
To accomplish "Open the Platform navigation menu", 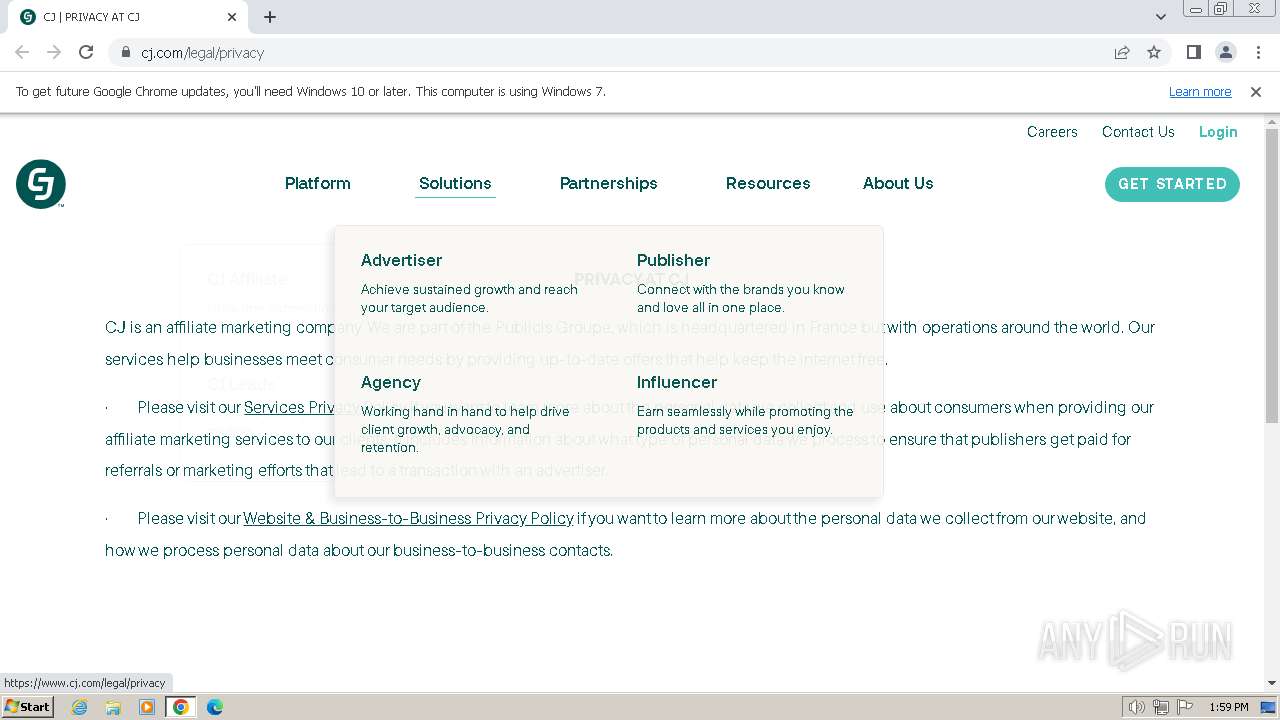I will [x=318, y=183].
